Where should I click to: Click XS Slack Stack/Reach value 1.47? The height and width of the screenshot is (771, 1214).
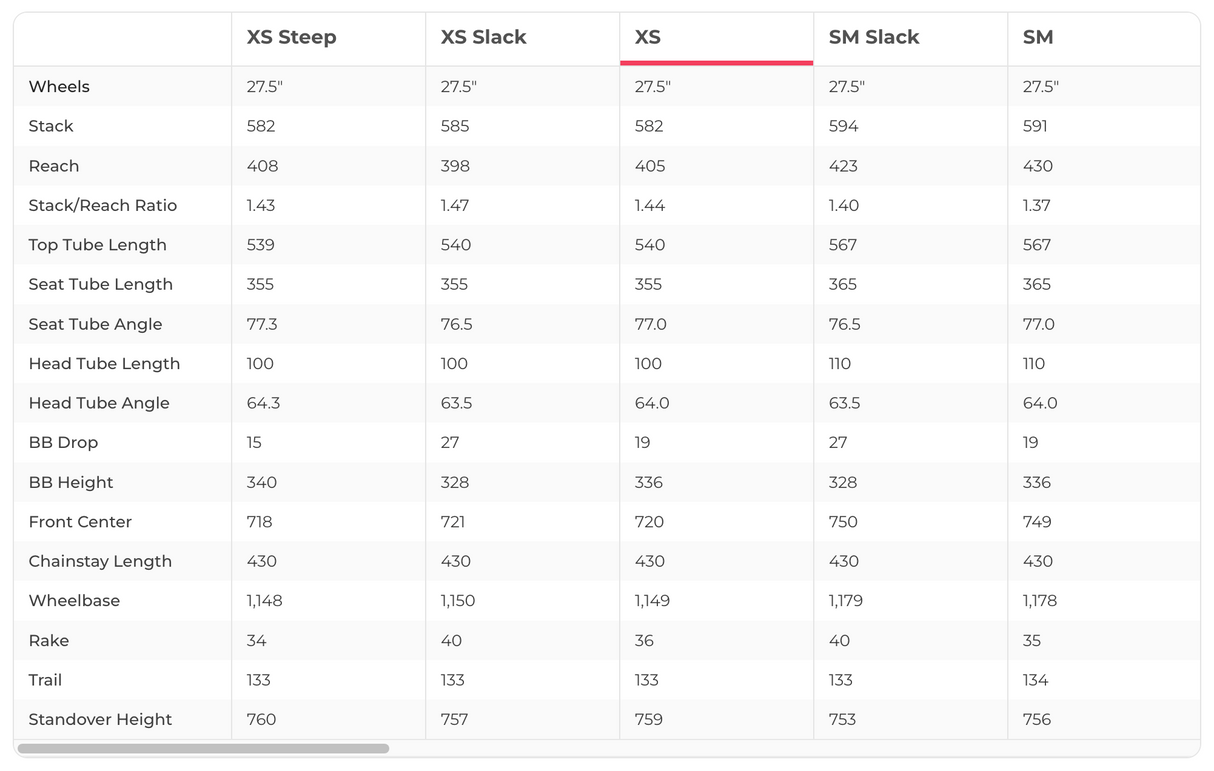(x=455, y=205)
